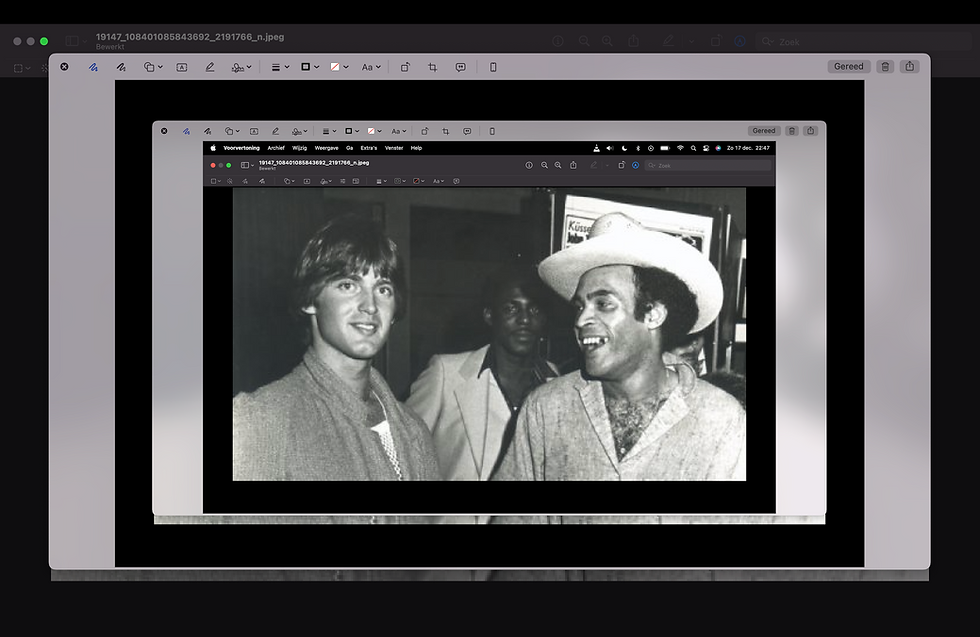Screen dimensions: 980x637
Task: Open the fill color swatch in the top toolbar
Action: [339, 67]
